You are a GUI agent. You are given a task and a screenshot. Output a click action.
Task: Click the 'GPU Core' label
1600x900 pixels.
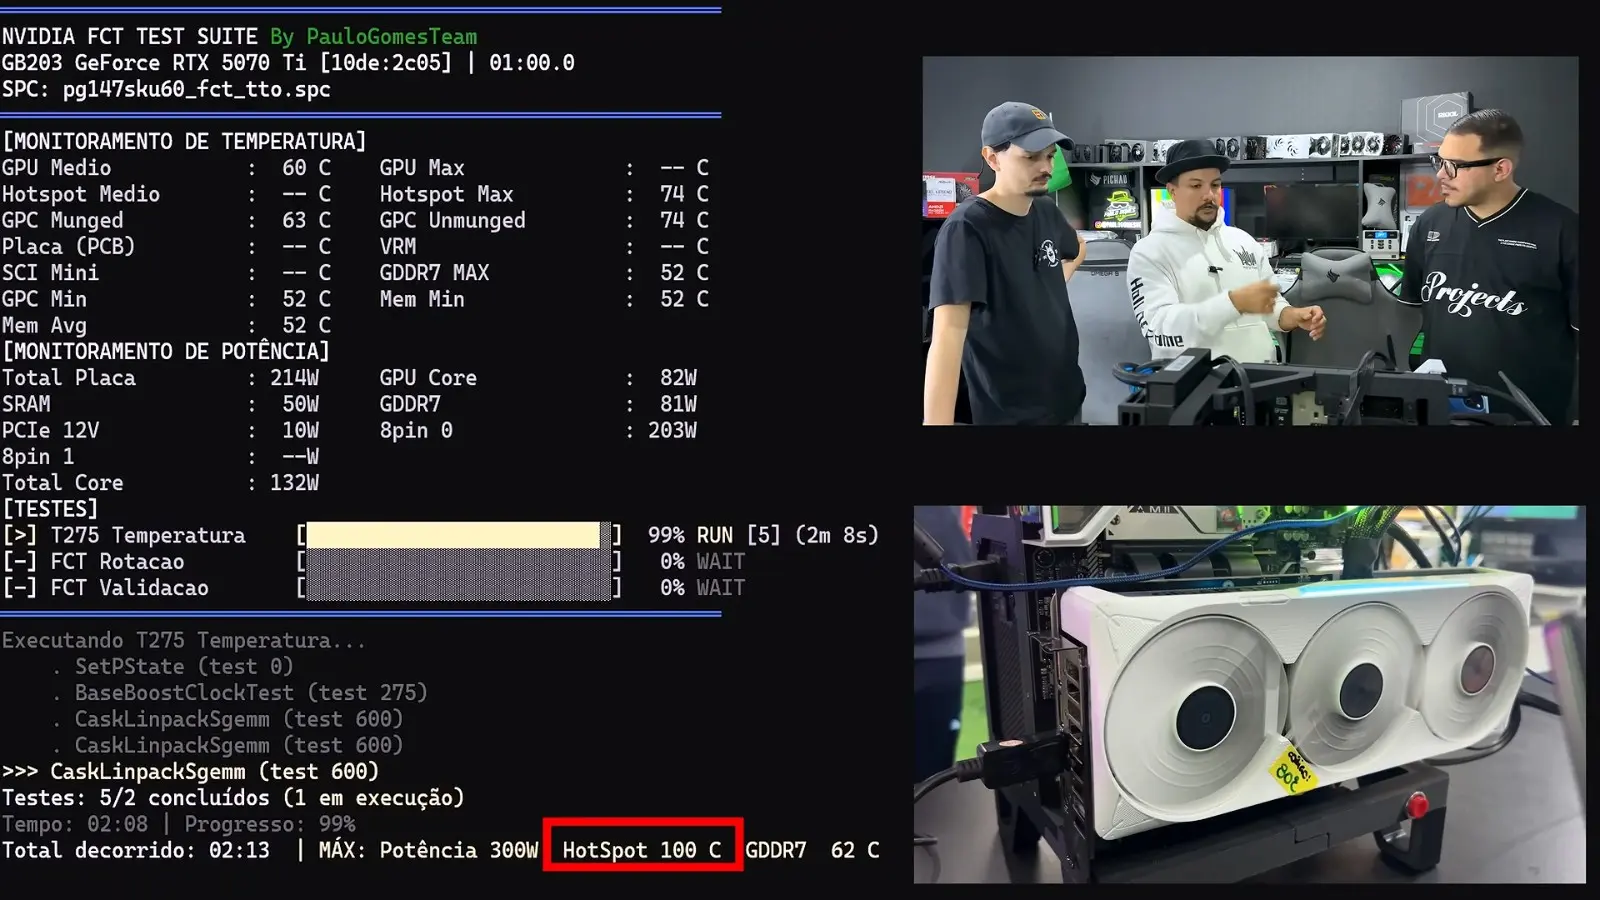pyautogui.click(x=428, y=378)
